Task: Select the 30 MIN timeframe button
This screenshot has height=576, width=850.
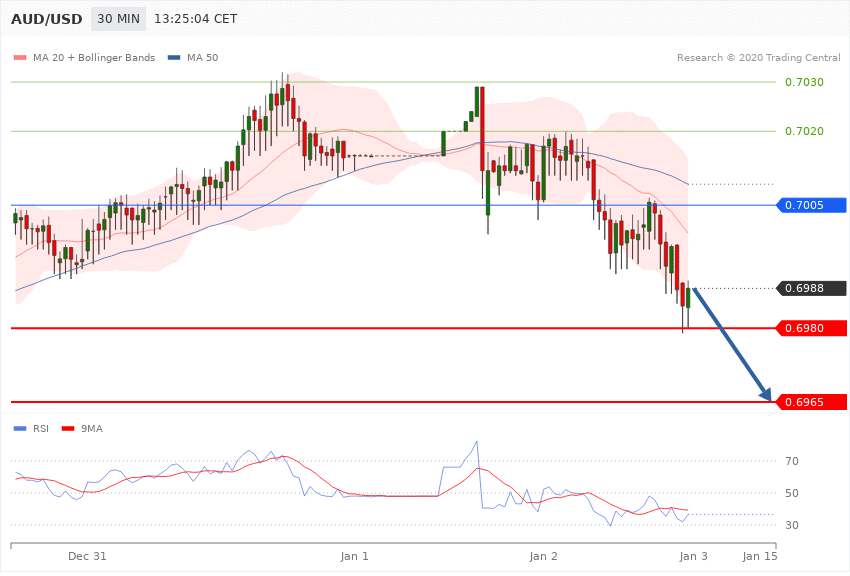Action: tap(118, 19)
